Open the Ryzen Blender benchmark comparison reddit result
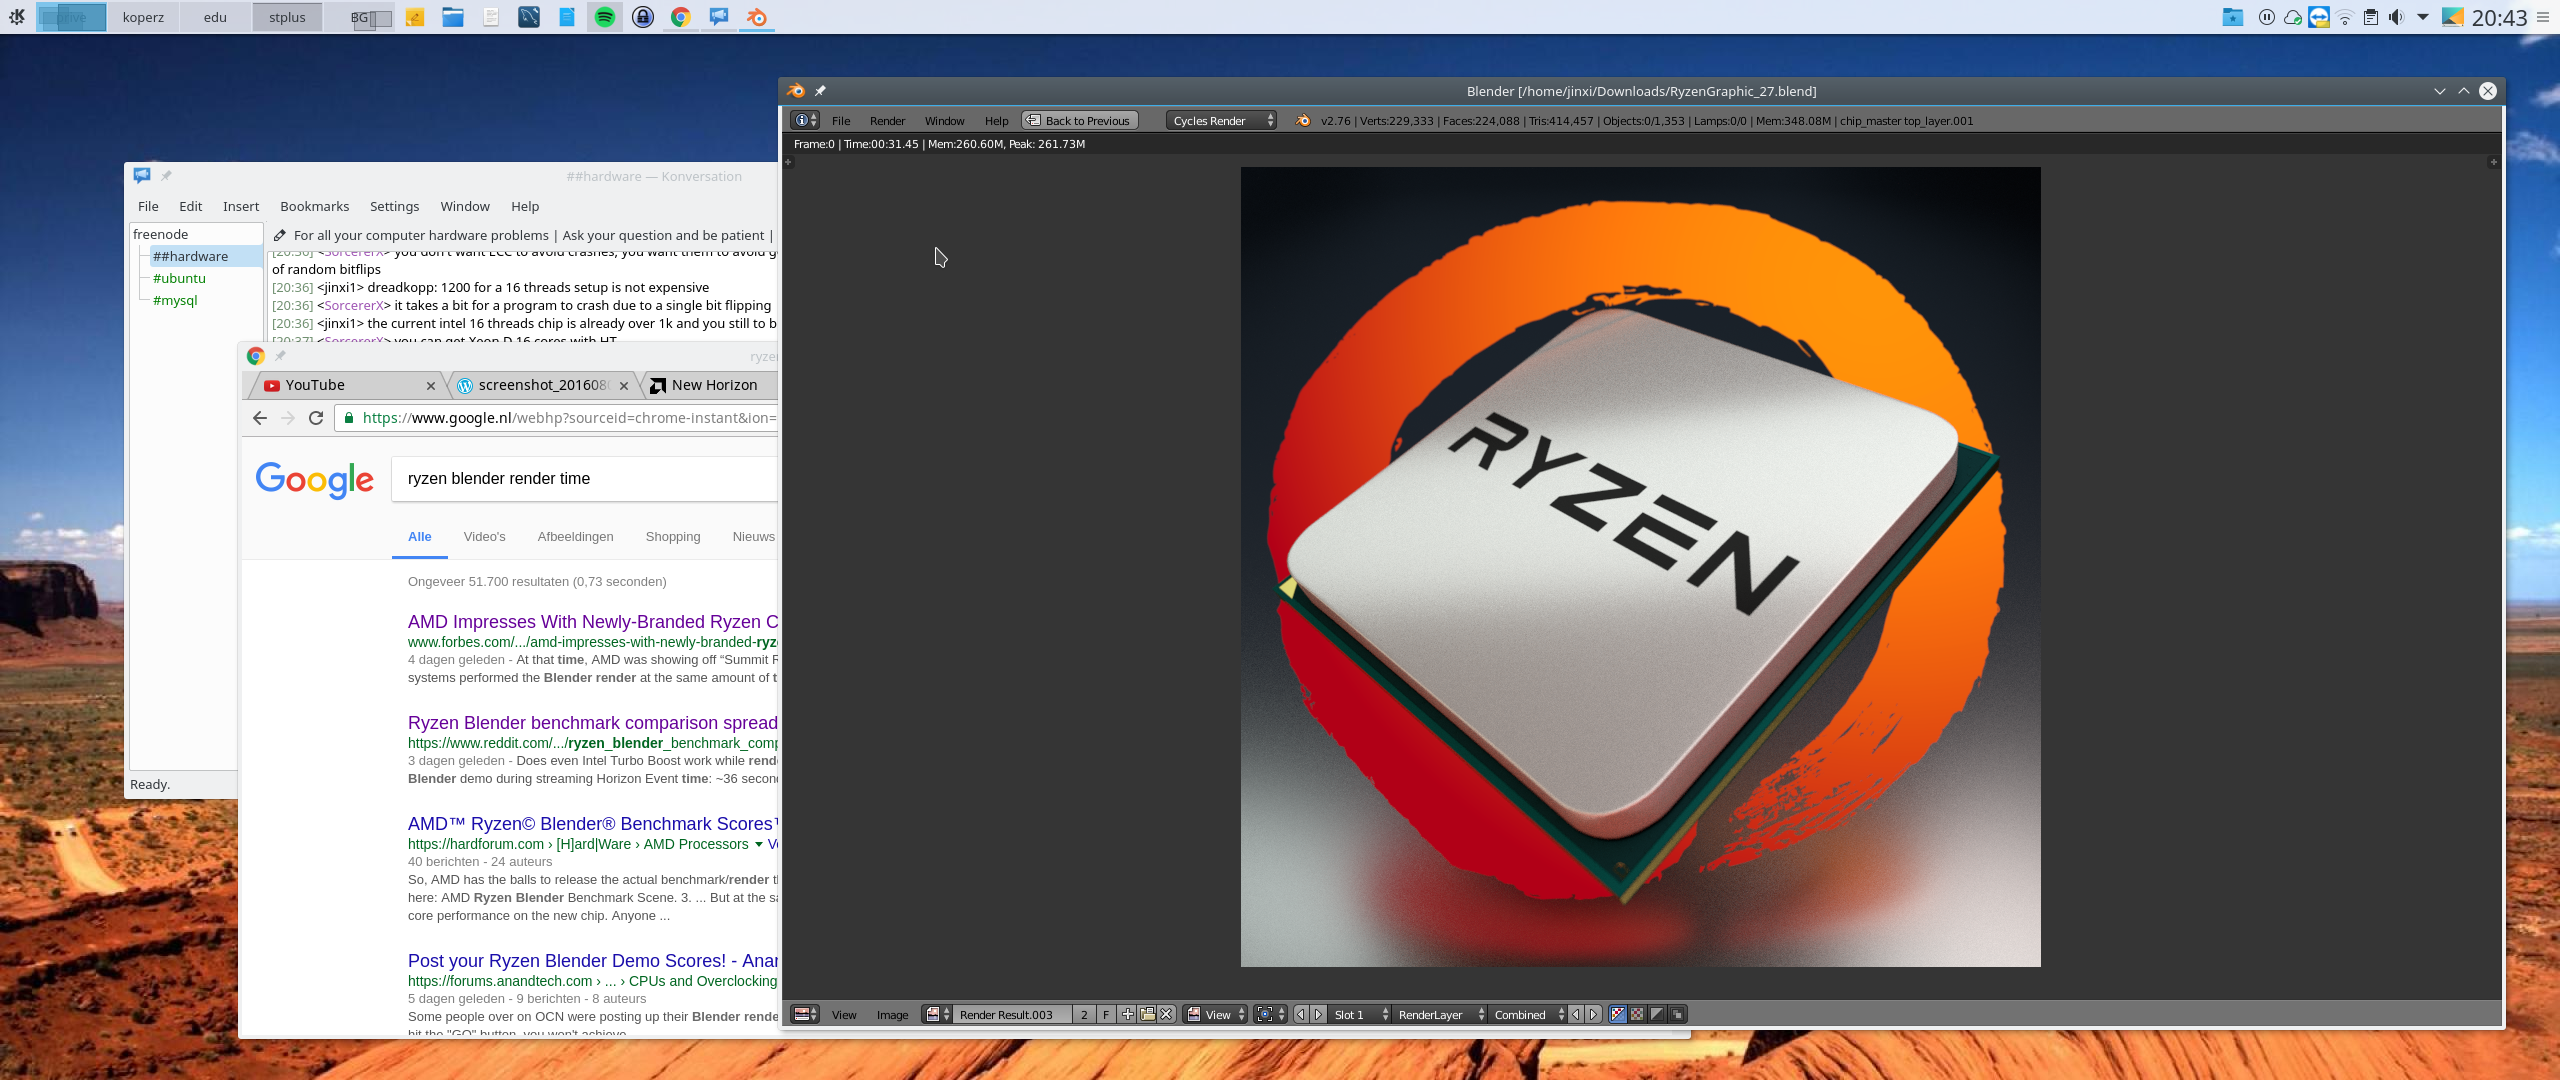The height and width of the screenshot is (1080, 2560). tap(593, 723)
